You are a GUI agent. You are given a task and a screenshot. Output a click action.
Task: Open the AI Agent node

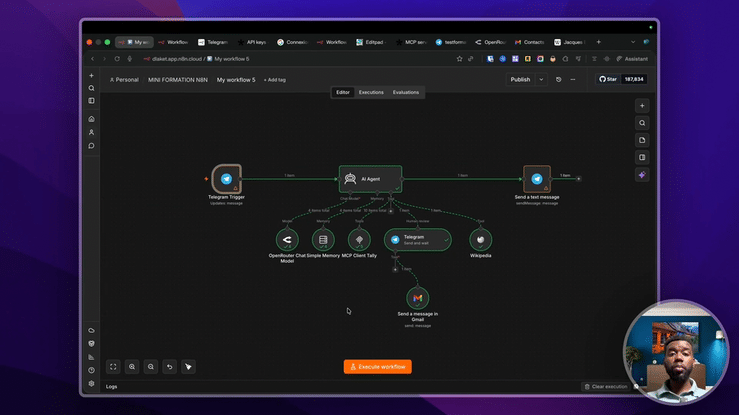[x=370, y=179]
